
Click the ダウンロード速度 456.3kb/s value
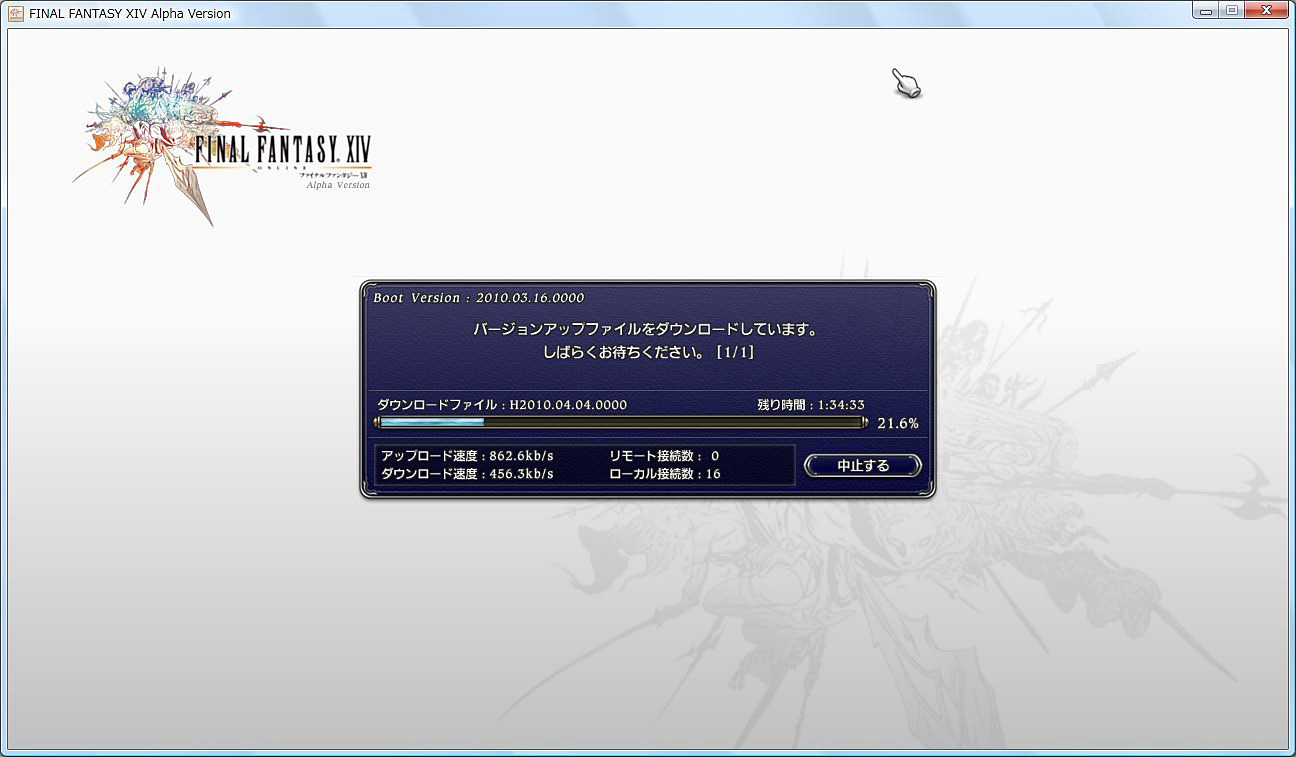pos(467,474)
